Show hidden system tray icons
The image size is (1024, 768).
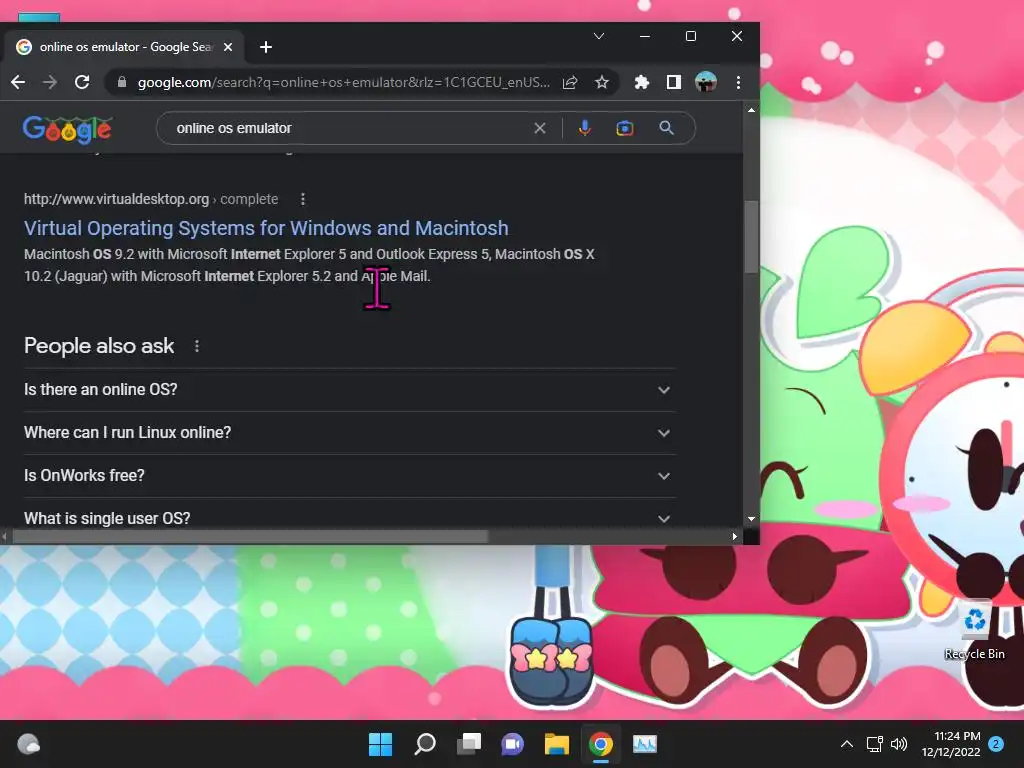846,744
